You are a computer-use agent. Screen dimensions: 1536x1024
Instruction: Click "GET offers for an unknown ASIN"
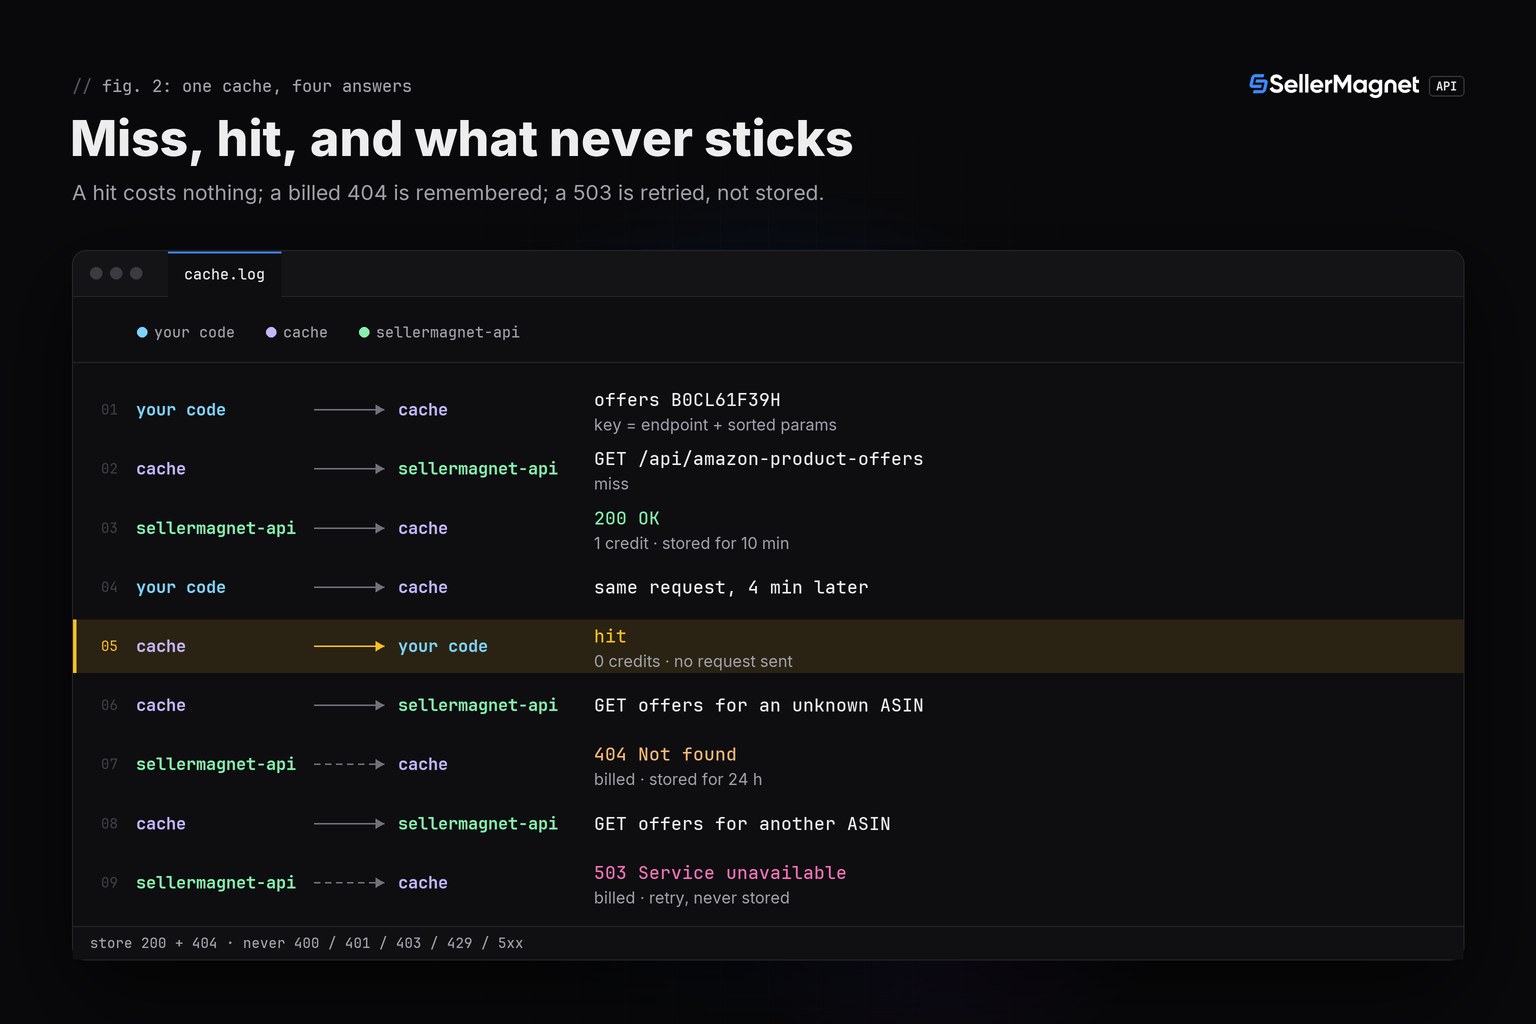click(x=759, y=706)
